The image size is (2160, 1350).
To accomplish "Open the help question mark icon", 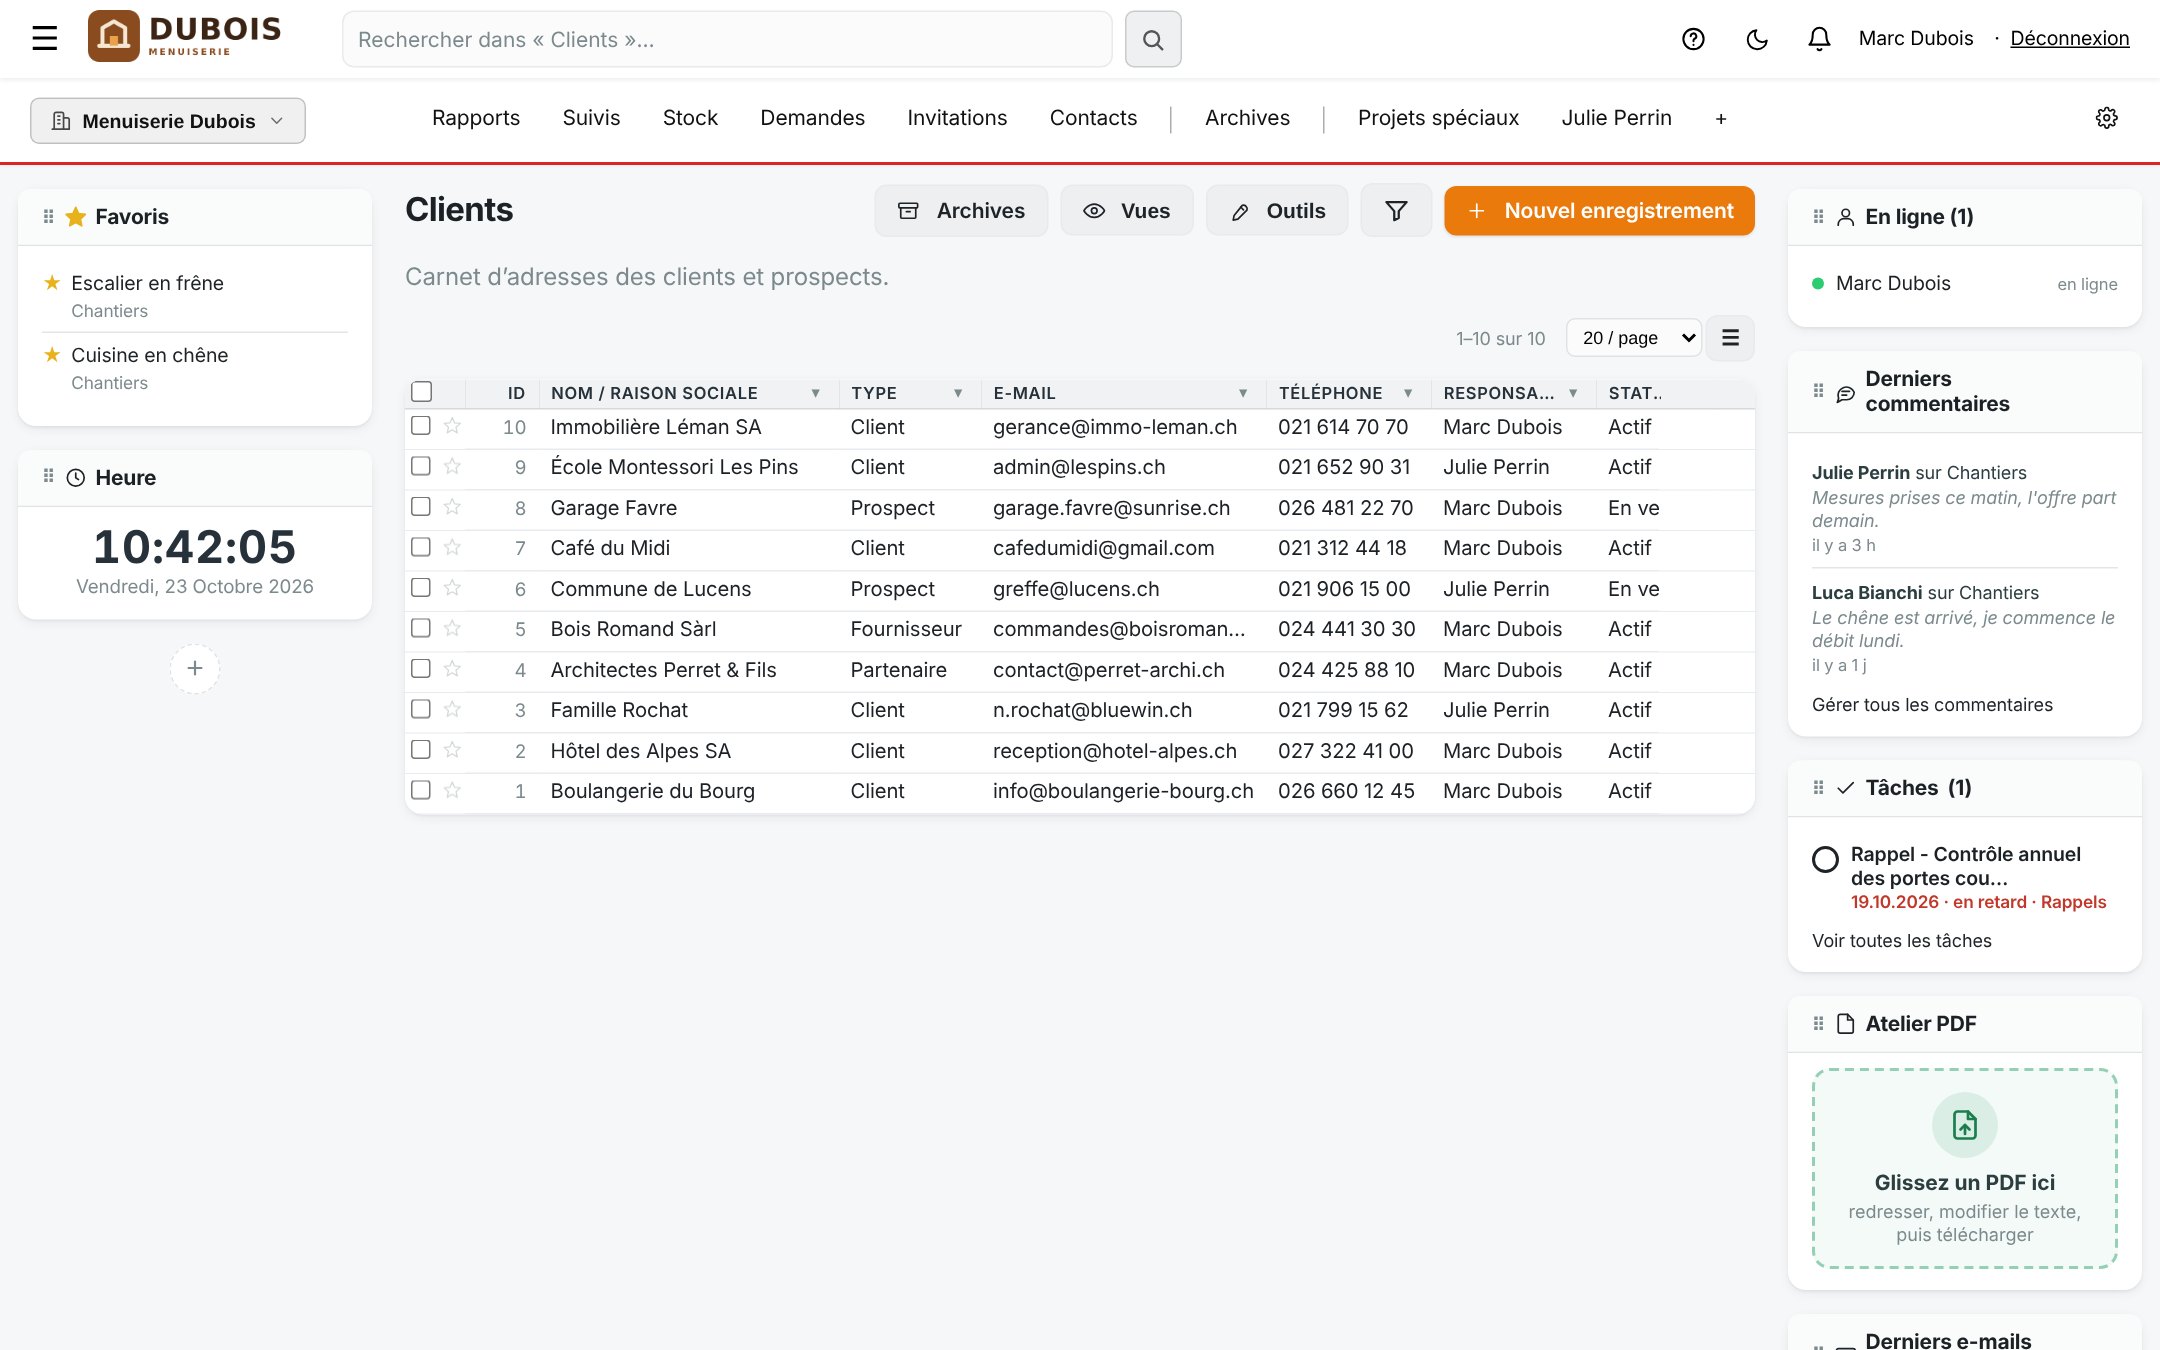I will (1693, 39).
